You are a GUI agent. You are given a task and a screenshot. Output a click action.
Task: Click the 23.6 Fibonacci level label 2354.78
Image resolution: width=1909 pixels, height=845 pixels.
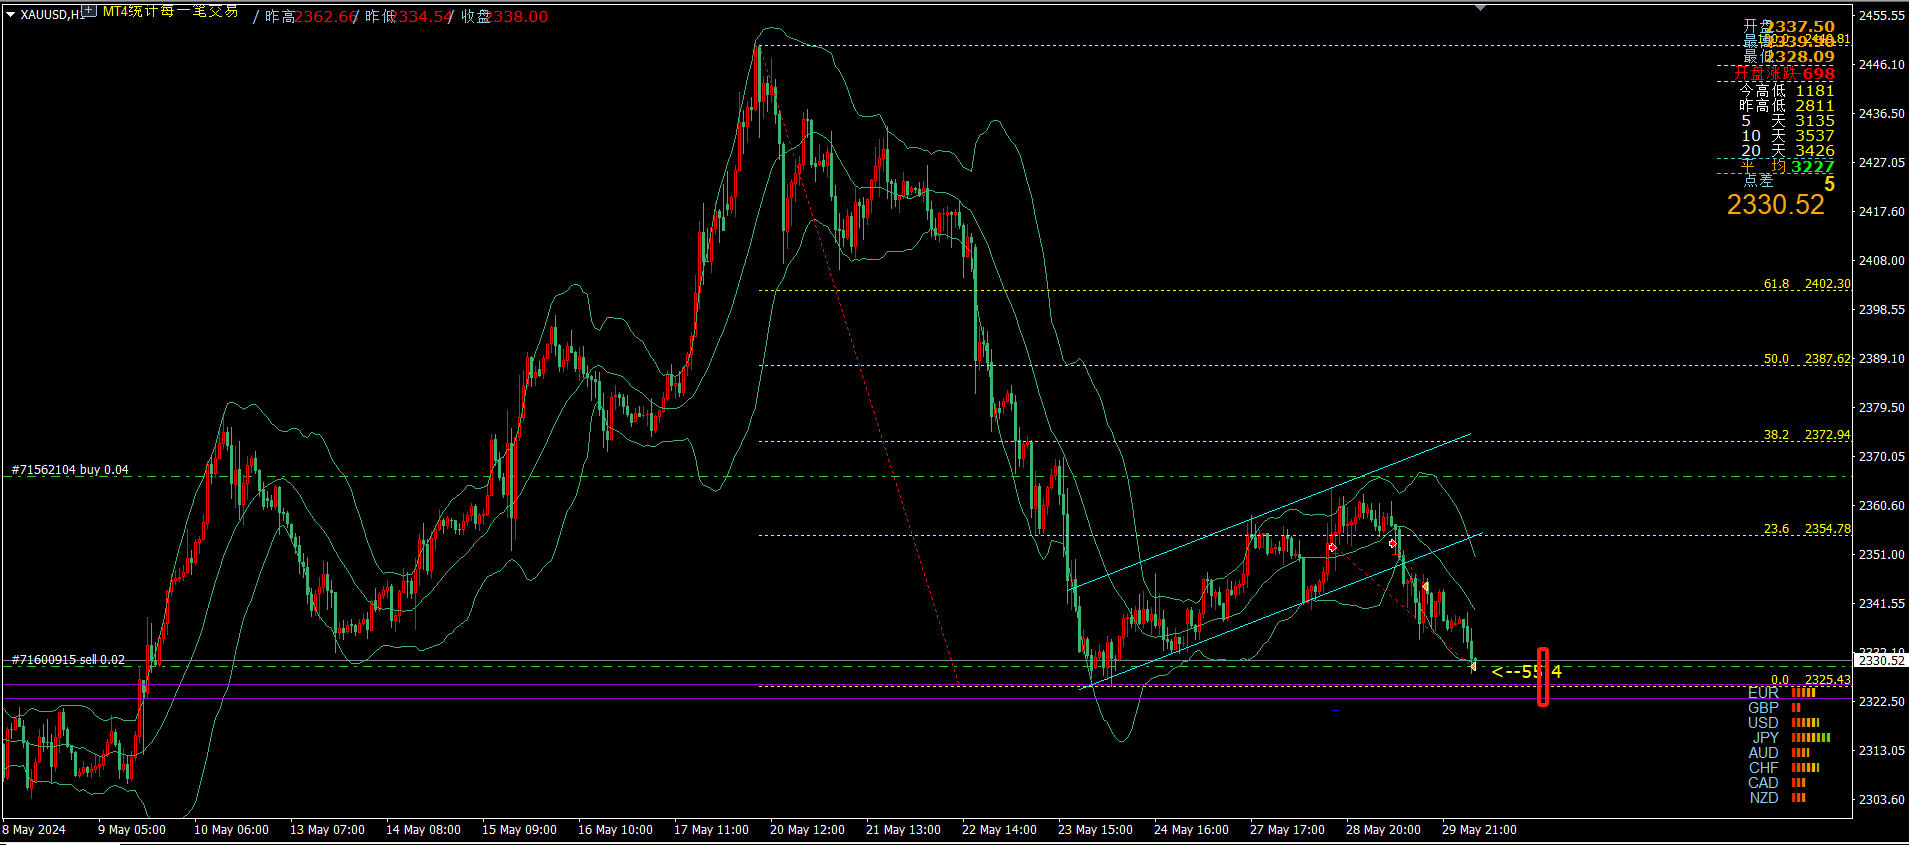coord(1807,529)
